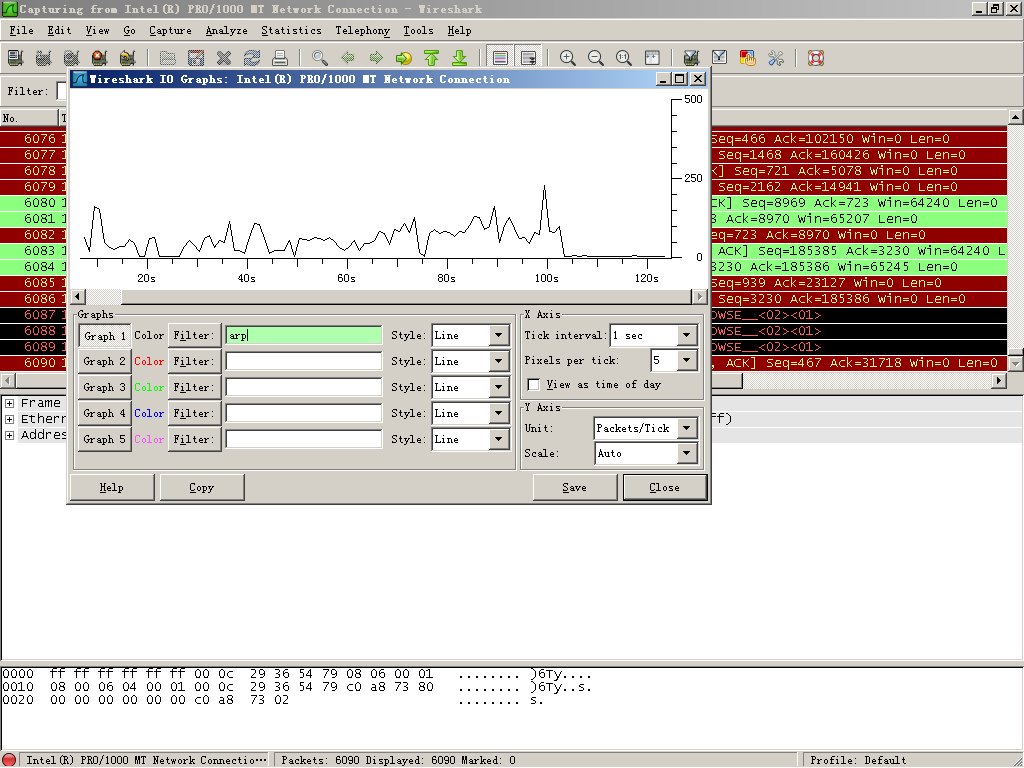Edit capture filters toolbar icon

pyautogui.click(x=691, y=58)
